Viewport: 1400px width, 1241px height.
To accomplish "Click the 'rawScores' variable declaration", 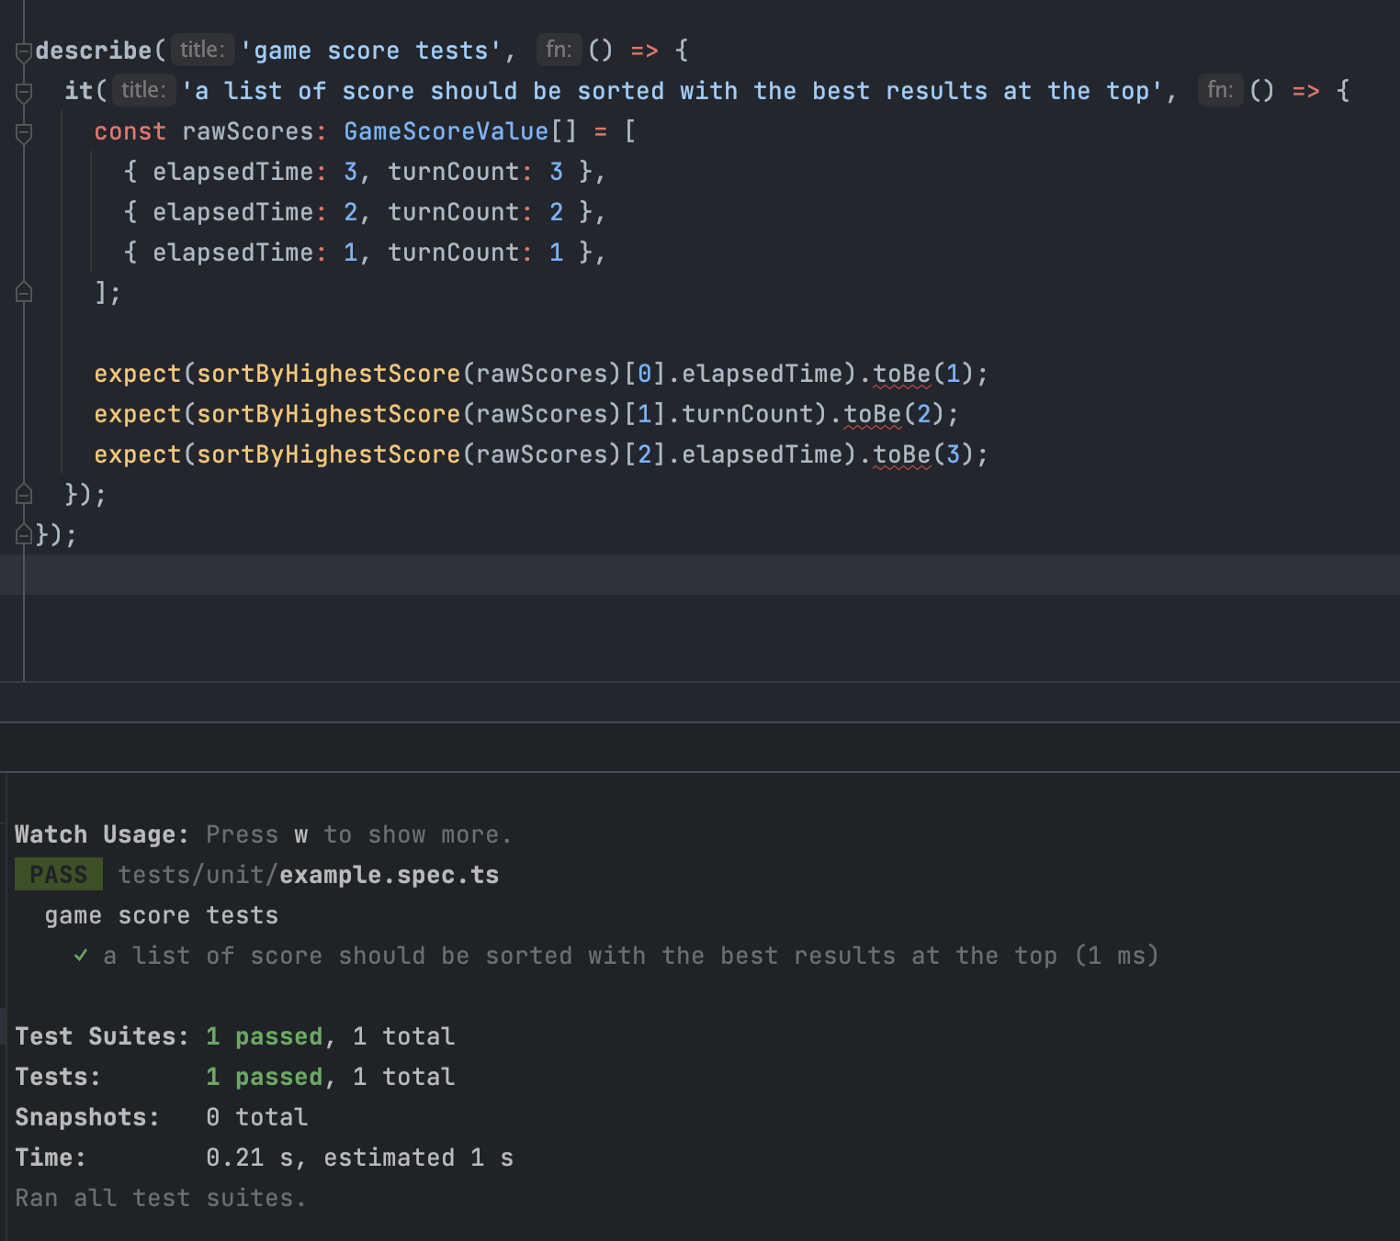I will pos(248,131).
